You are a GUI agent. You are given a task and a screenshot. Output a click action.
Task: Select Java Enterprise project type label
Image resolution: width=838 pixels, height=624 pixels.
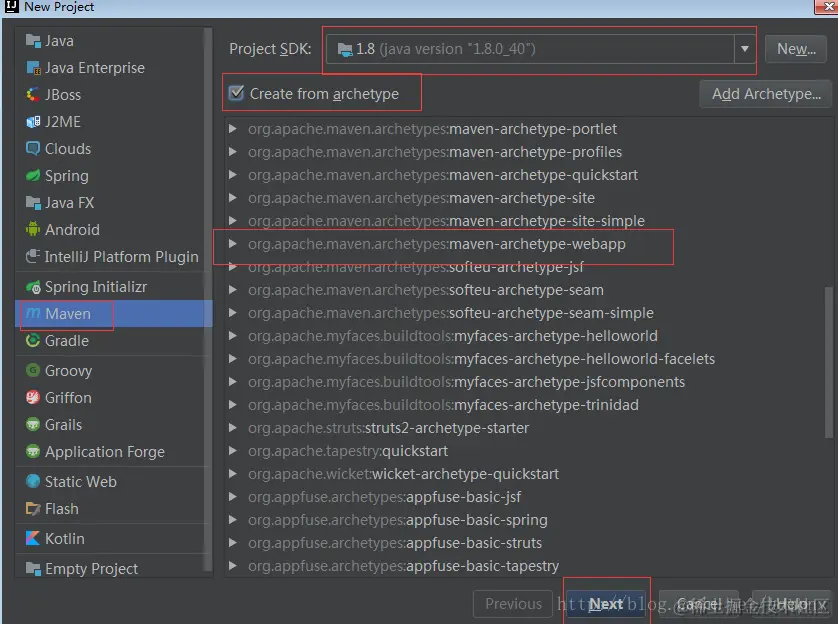pyautogui.click(x=95, y=68)
